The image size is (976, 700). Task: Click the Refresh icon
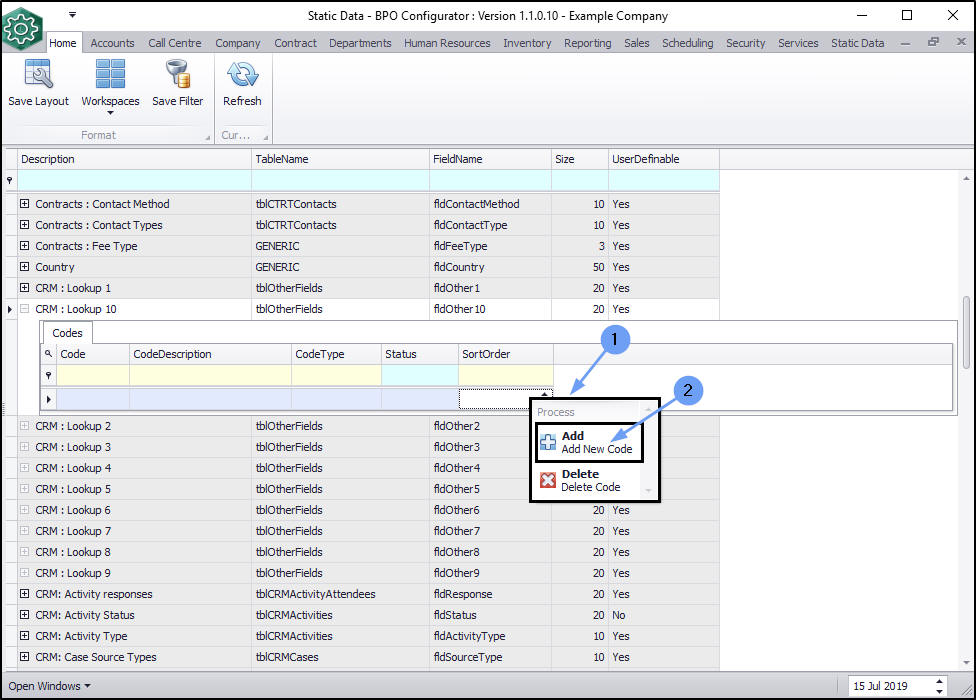click(x=242, y=75)
